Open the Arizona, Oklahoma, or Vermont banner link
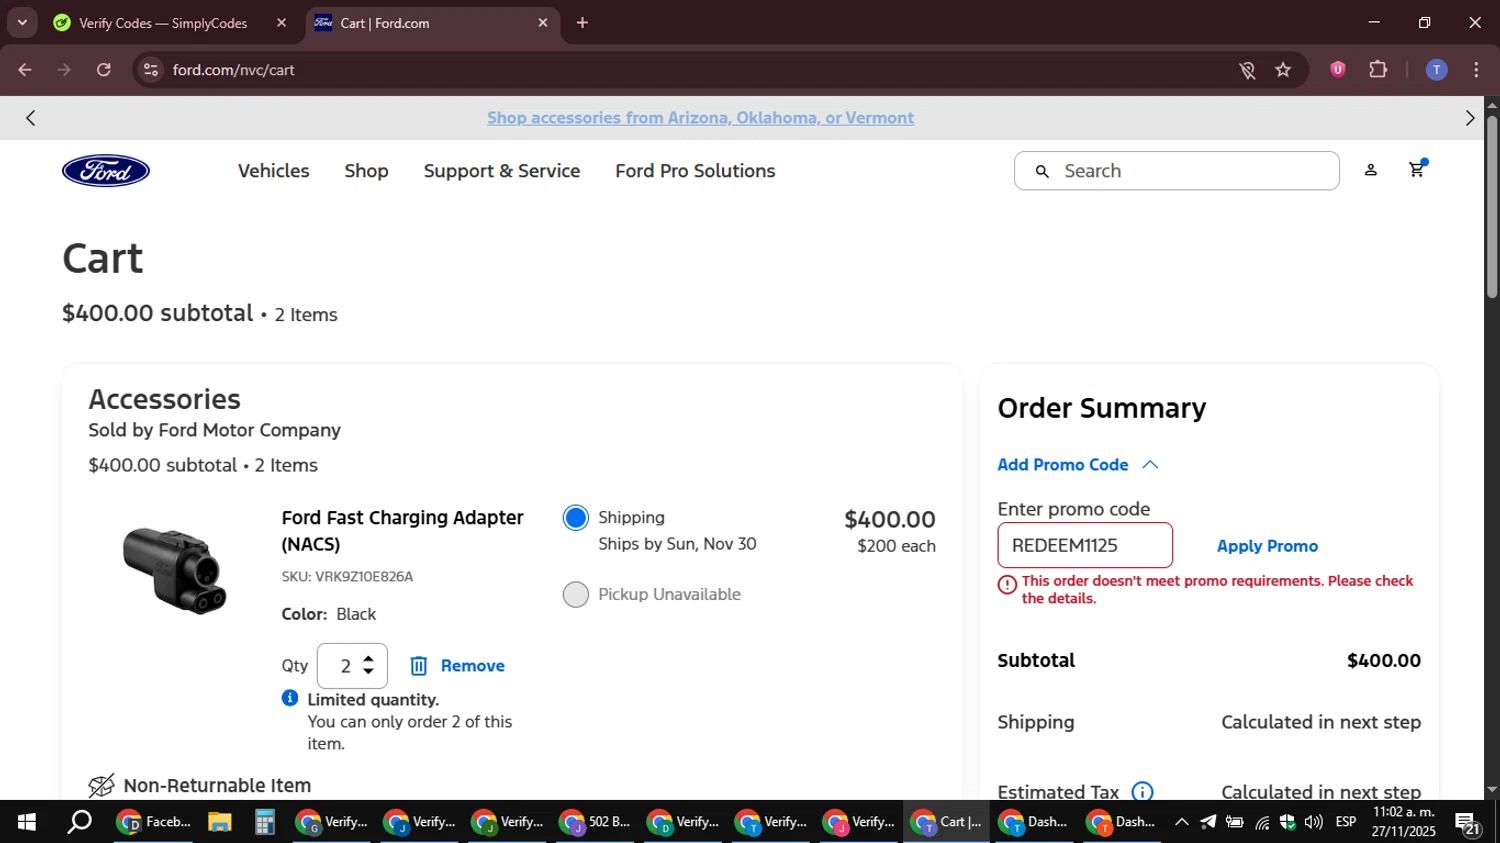 [x=700, y=118]
